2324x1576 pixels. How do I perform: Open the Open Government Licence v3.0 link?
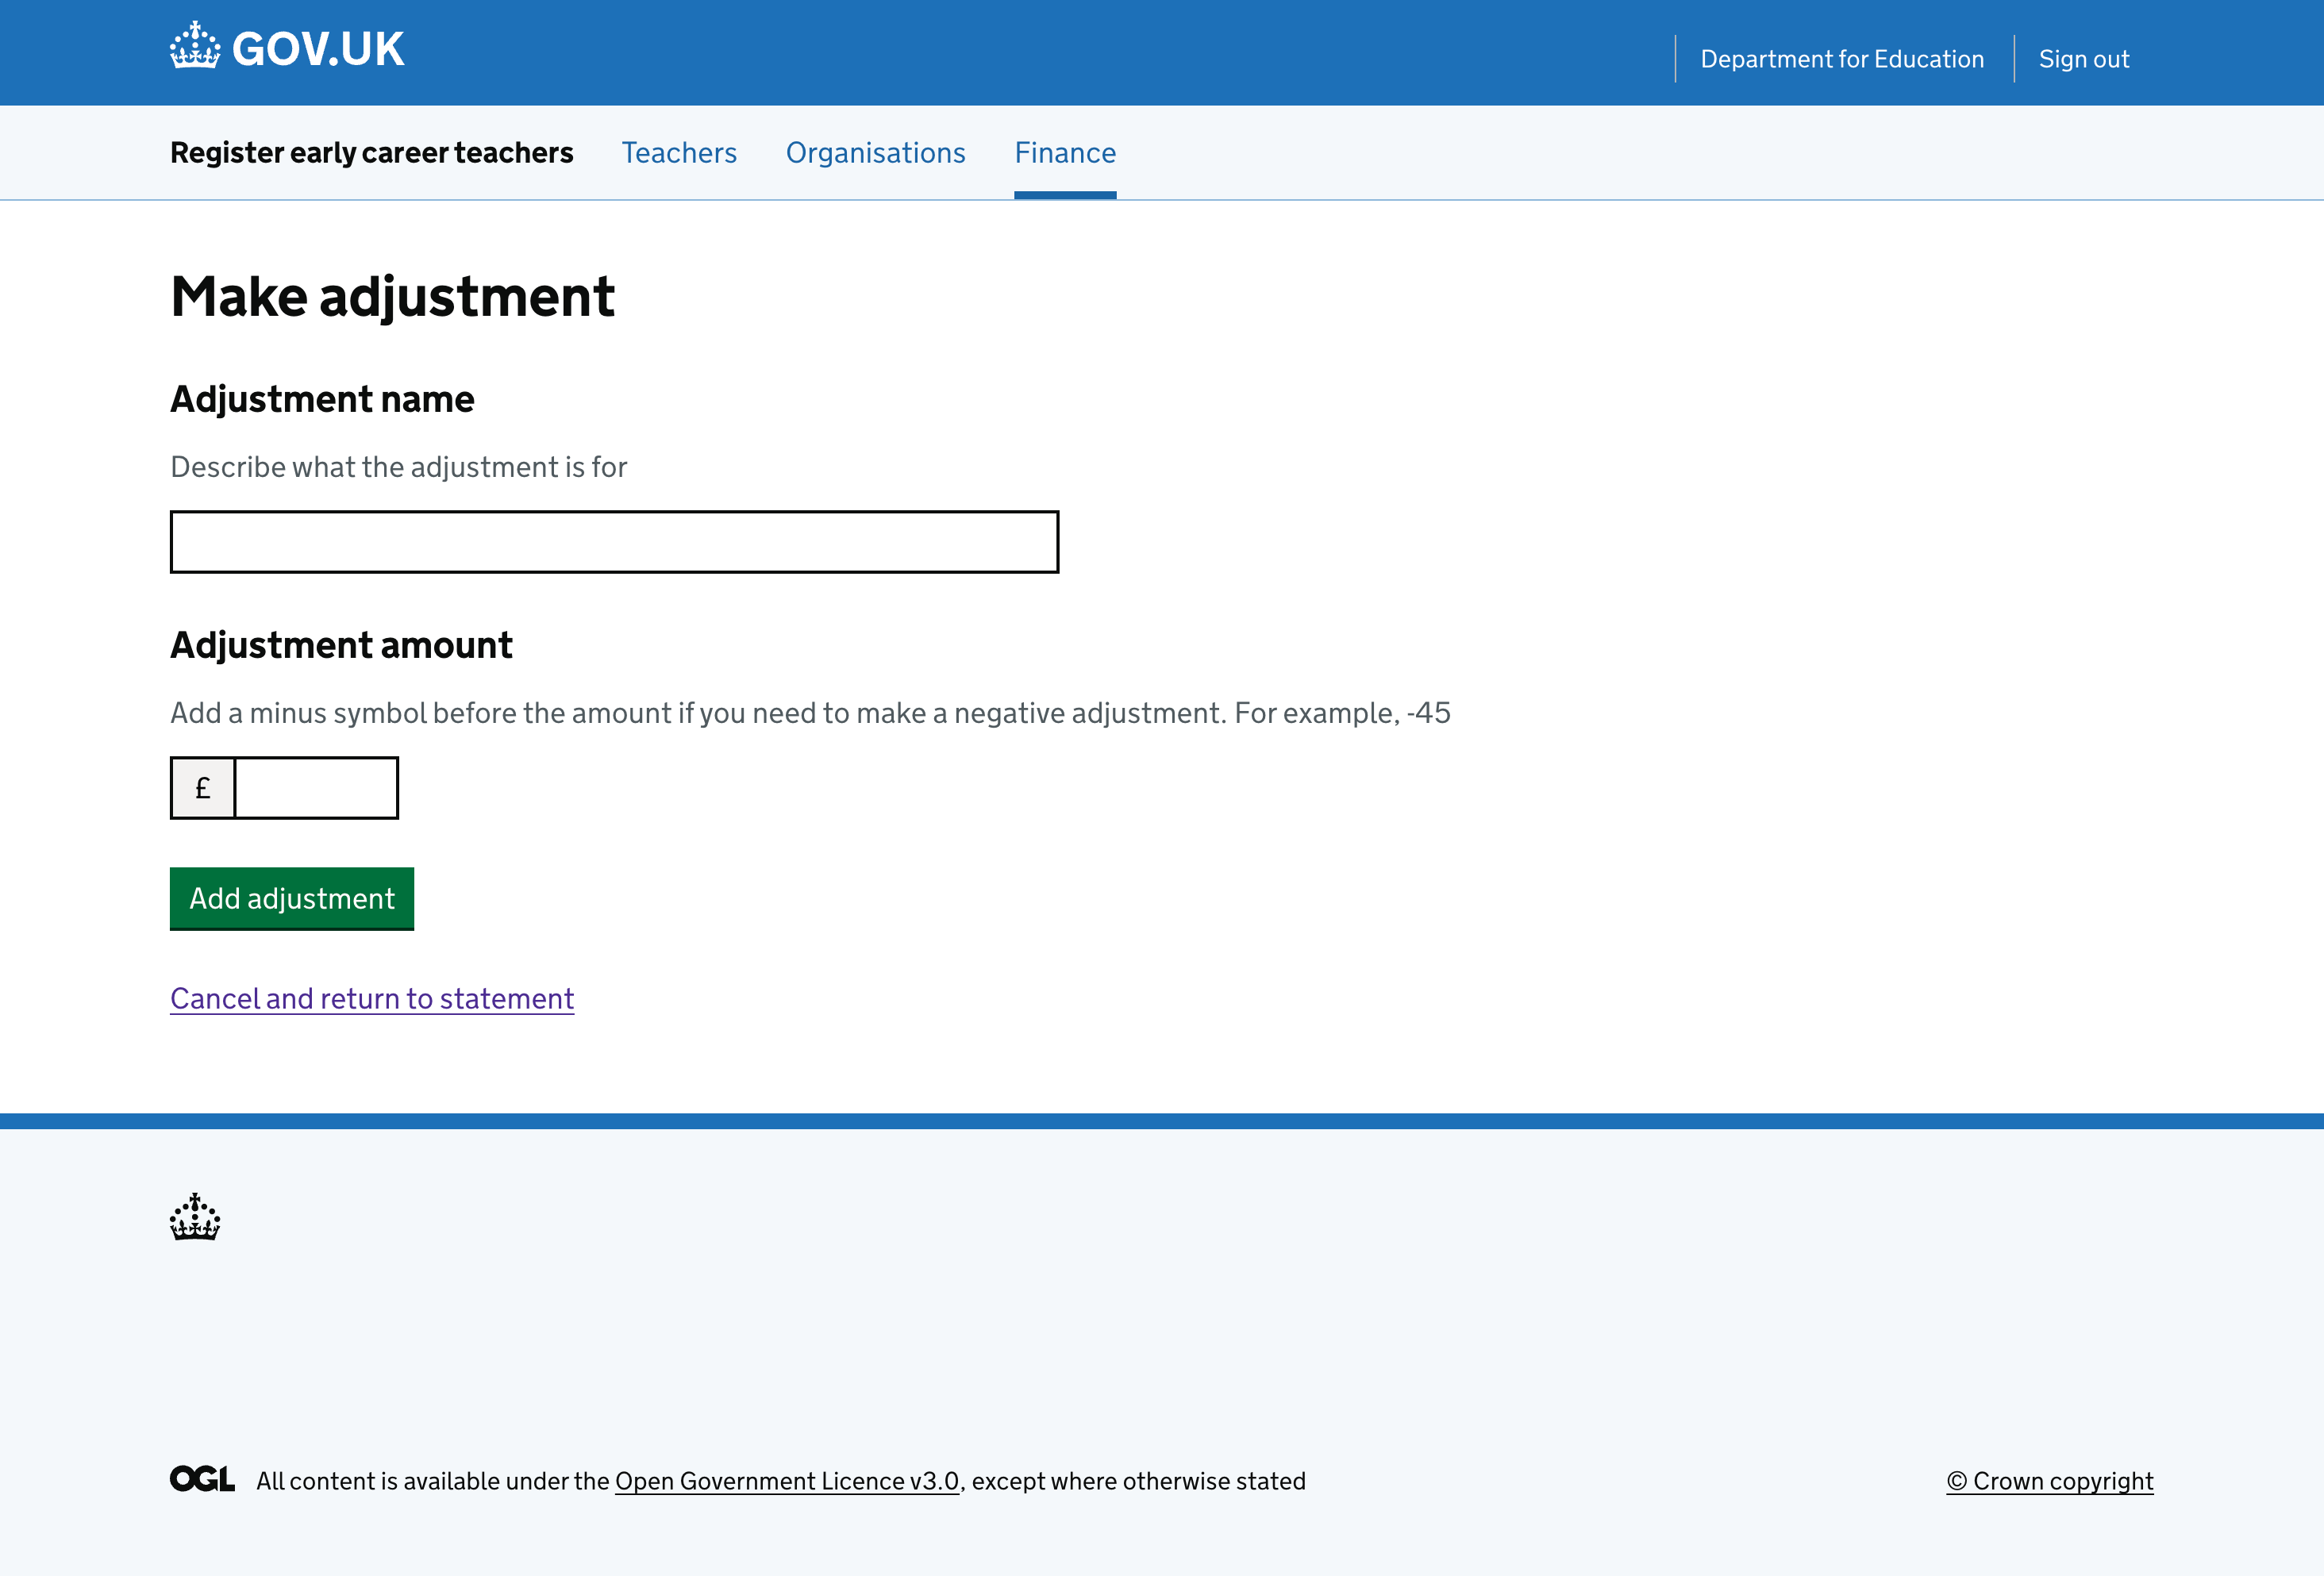pyautogui.click(x=786, y=1480)
